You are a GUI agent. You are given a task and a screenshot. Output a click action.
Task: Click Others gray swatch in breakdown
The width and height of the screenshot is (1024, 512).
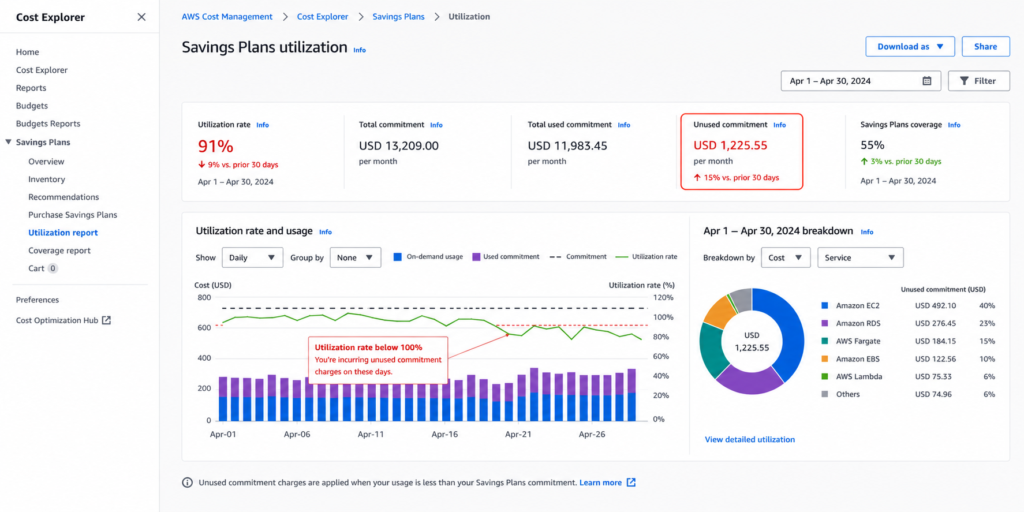click(824, 394)
